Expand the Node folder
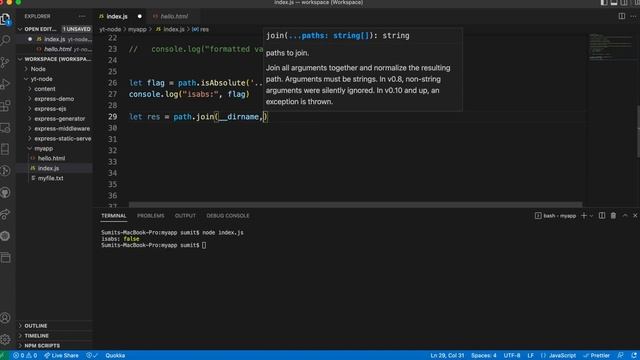The width and height of the screenshot is (640, 360). [x=55, y=69]
